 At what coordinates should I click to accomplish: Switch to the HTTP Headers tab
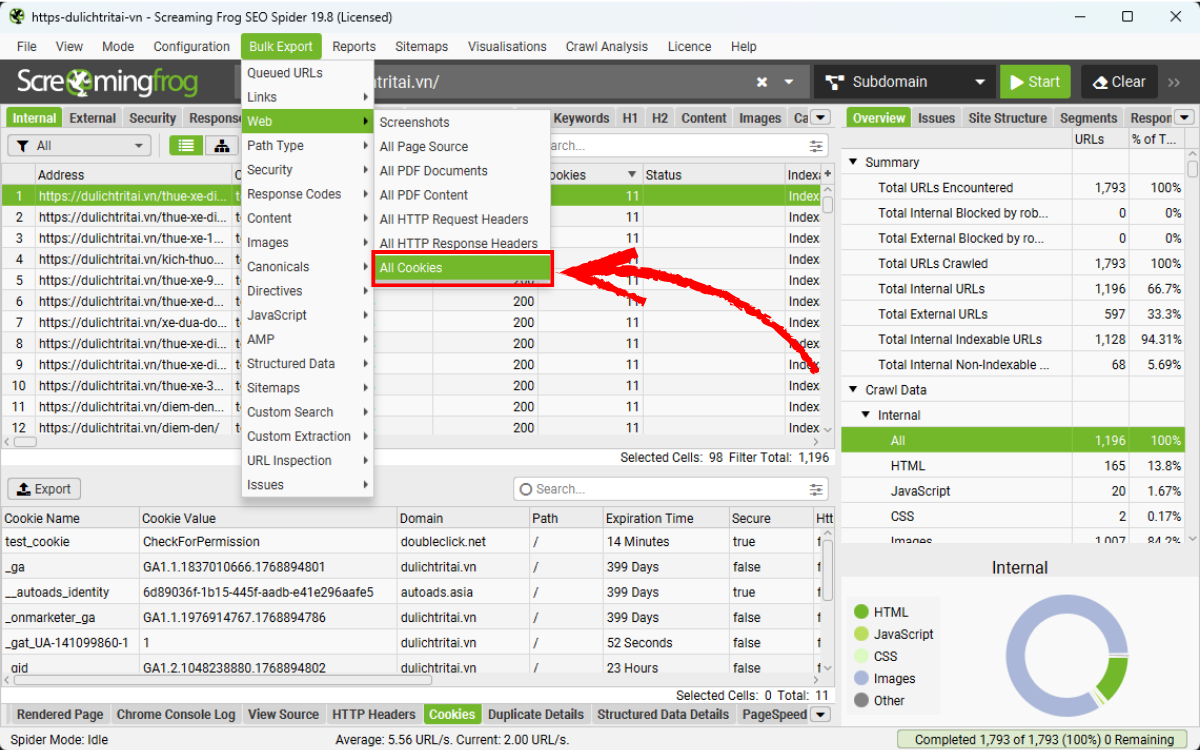[373, 714]
